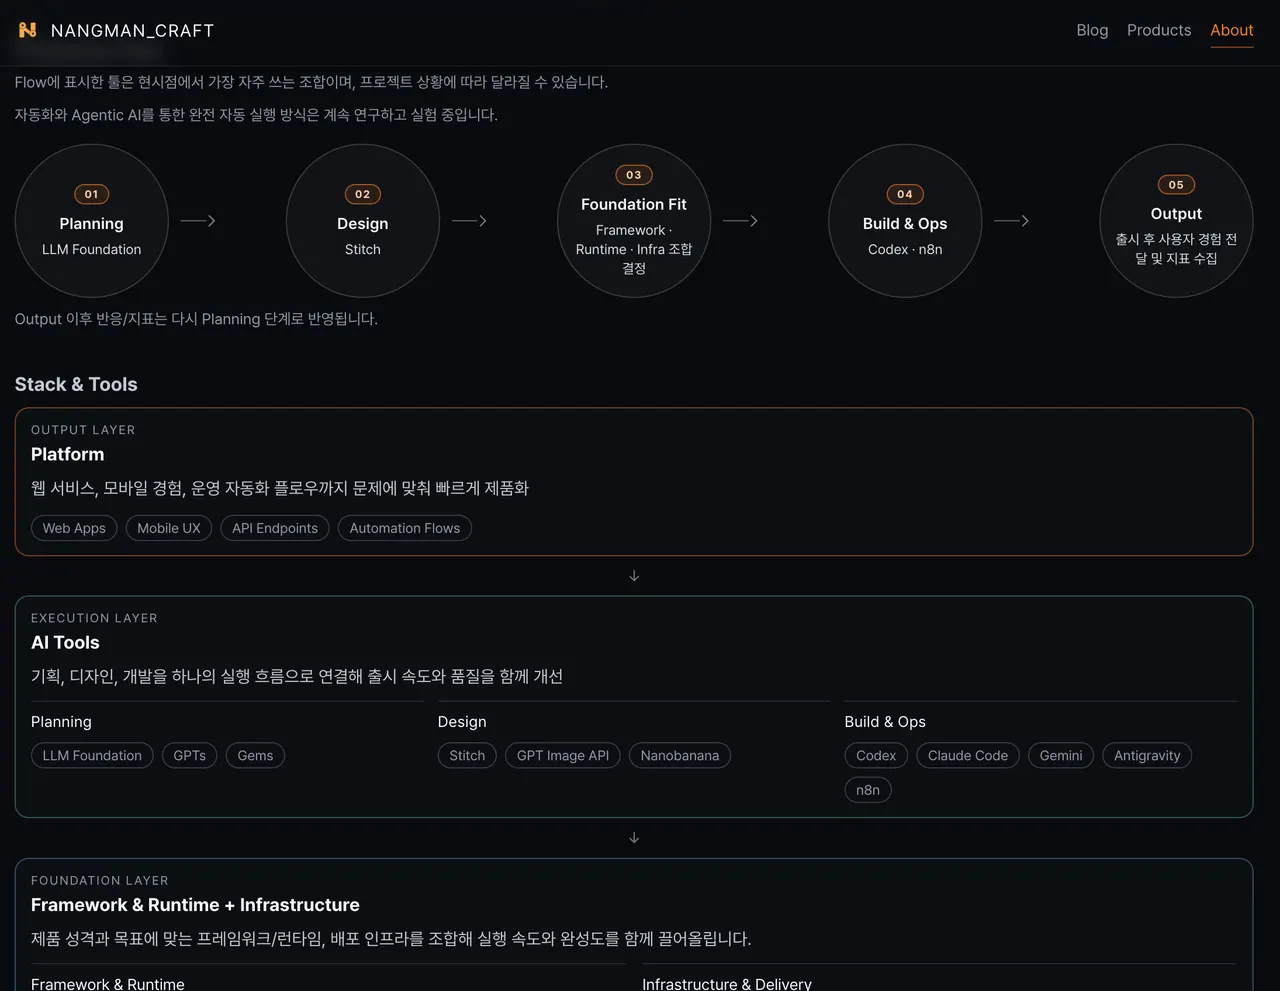1280x991 pixels.
Task: Click the 02 Design step circle
Action: coord(363,221)
